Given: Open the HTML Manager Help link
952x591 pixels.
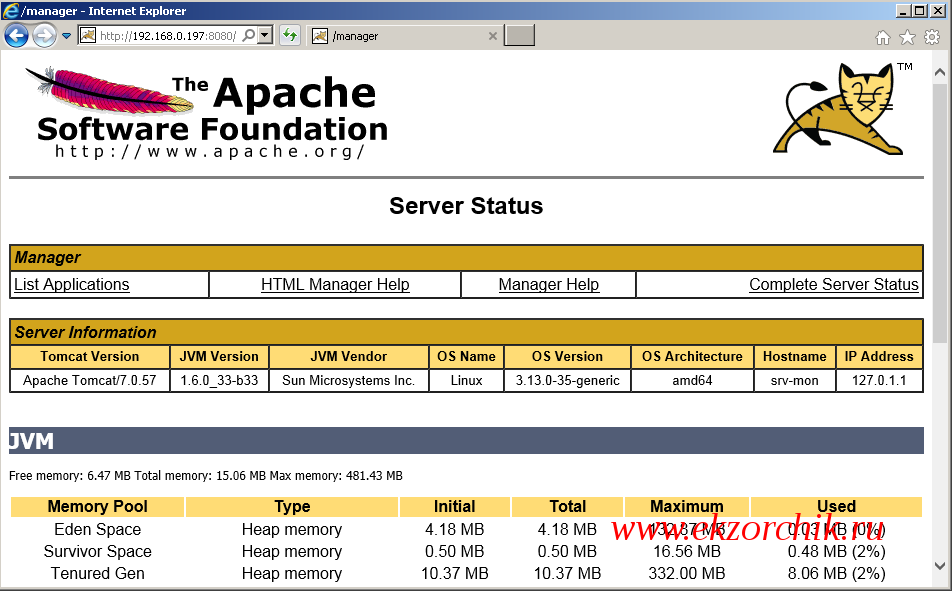Looking at the screenshot, I should [335, 284].
